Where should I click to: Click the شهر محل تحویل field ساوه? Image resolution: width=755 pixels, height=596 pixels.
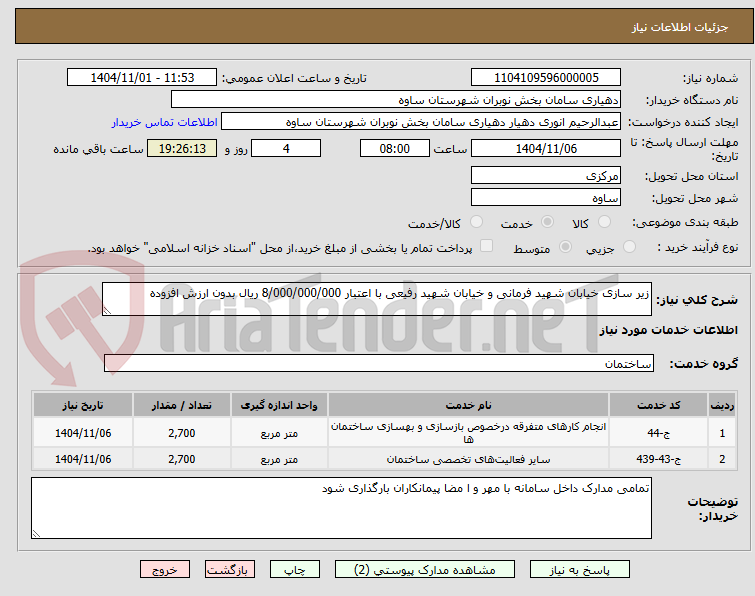[x=546, y=197]
